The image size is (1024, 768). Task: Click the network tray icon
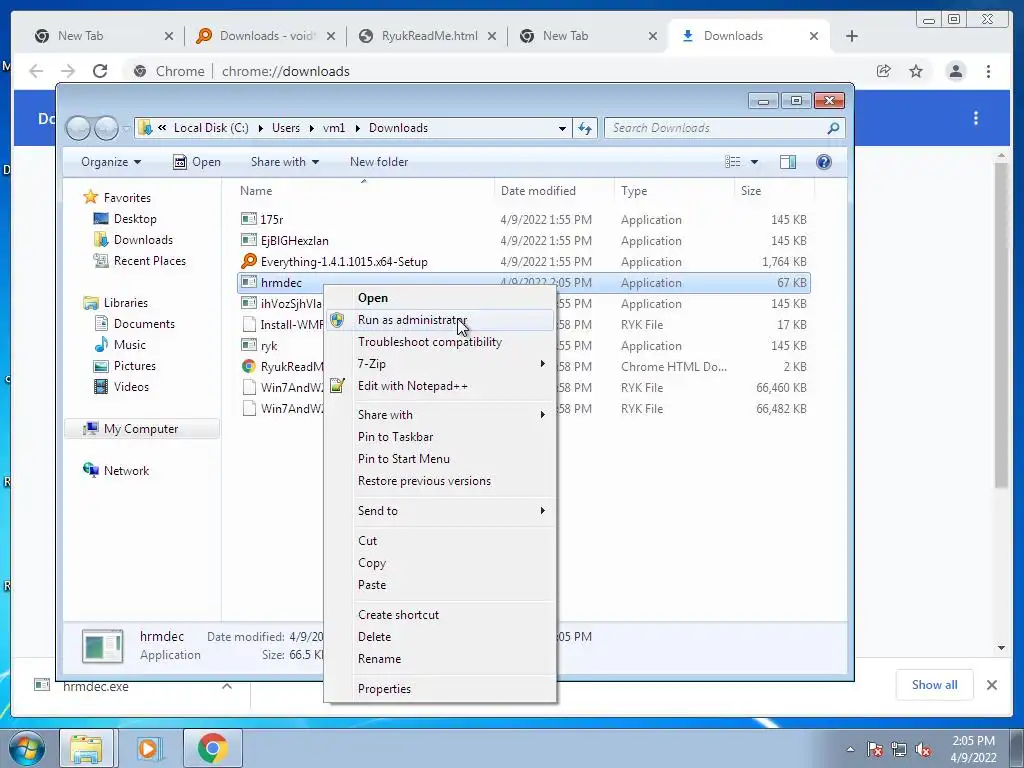(x=899, y=750)
